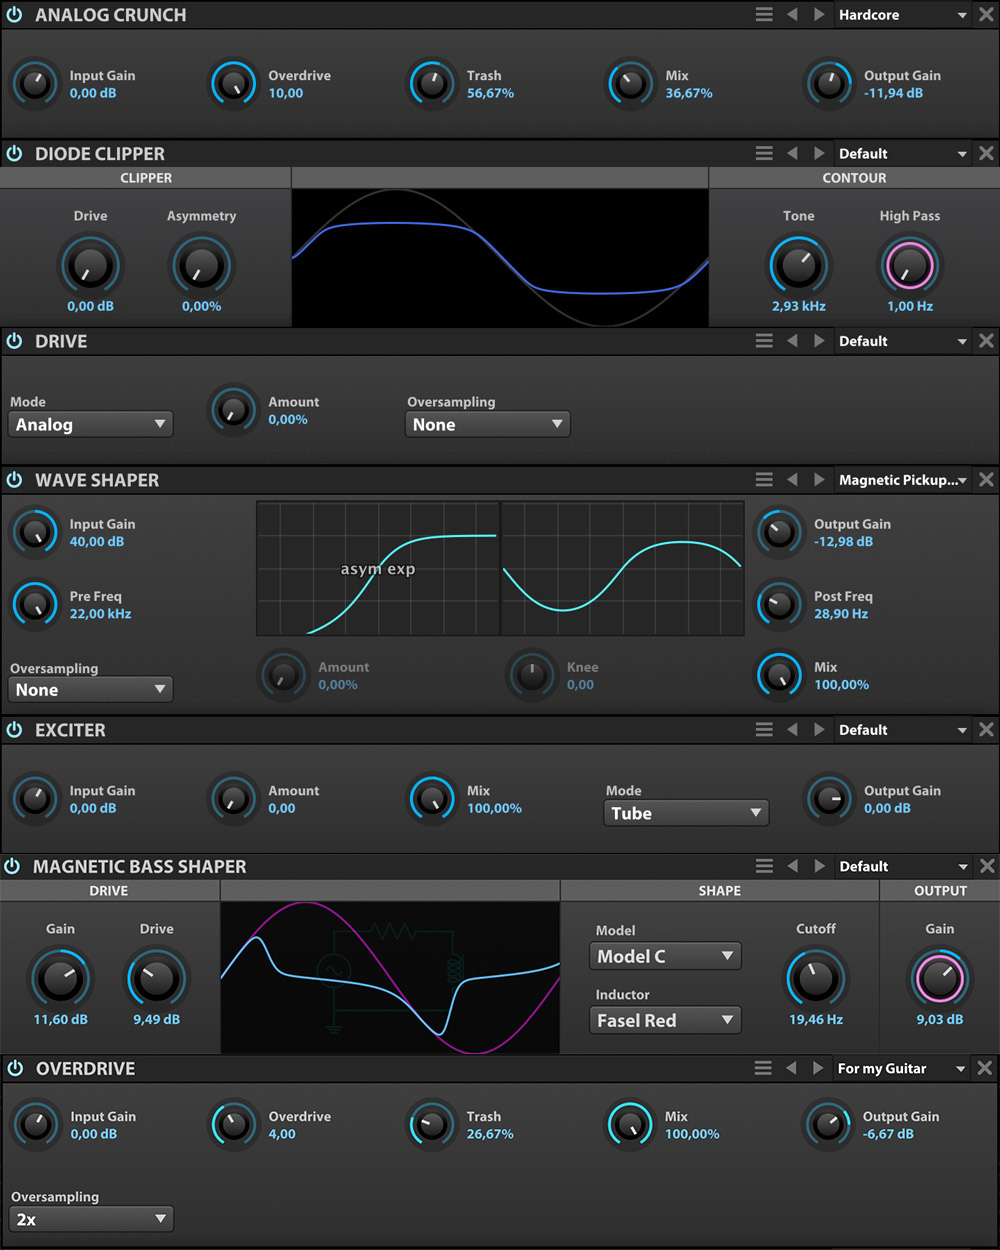Viewport: 1000px width, 1250px height.
Task: Click Bass Shaper Cutoff knob
Action: tap(816, 979)
